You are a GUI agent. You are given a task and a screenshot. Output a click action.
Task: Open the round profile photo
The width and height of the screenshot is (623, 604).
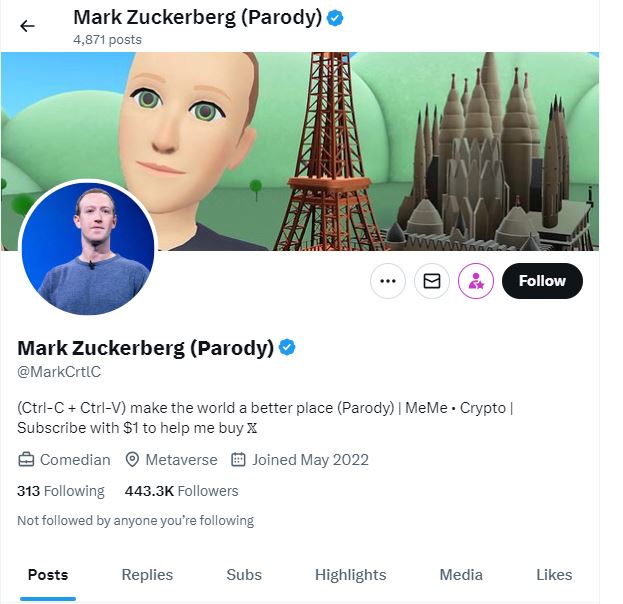88,248
